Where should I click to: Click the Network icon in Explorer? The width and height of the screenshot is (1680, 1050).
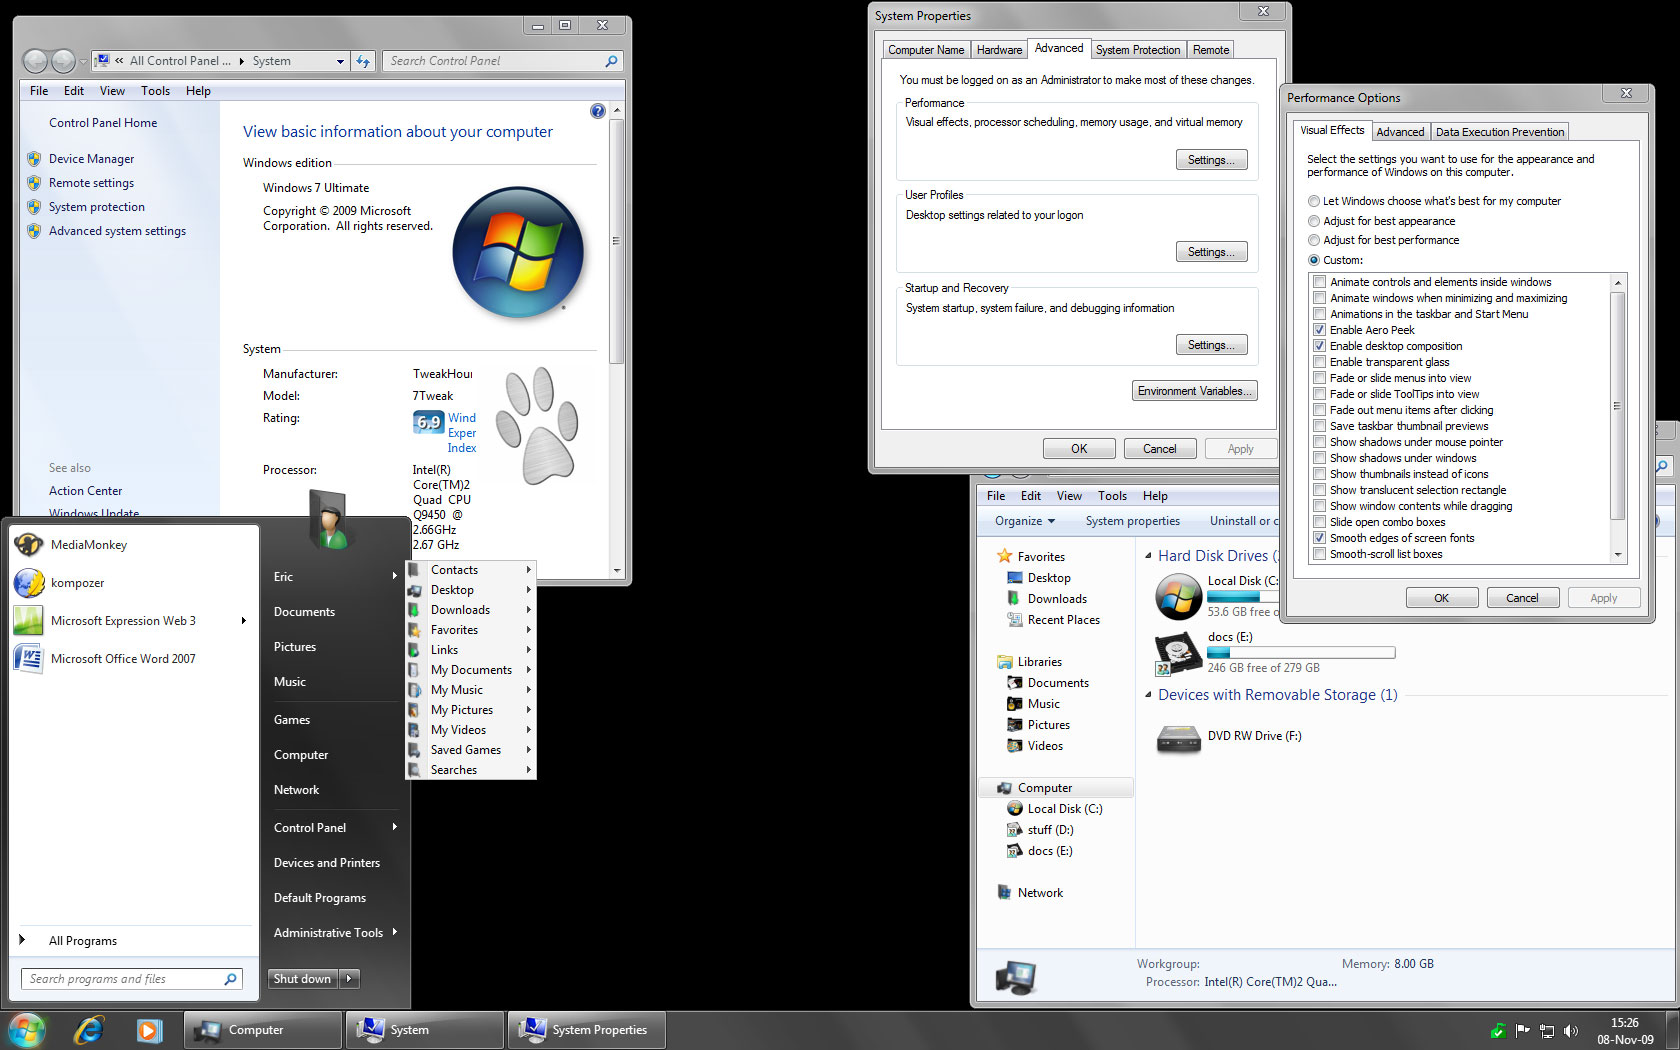(1005, 893)
